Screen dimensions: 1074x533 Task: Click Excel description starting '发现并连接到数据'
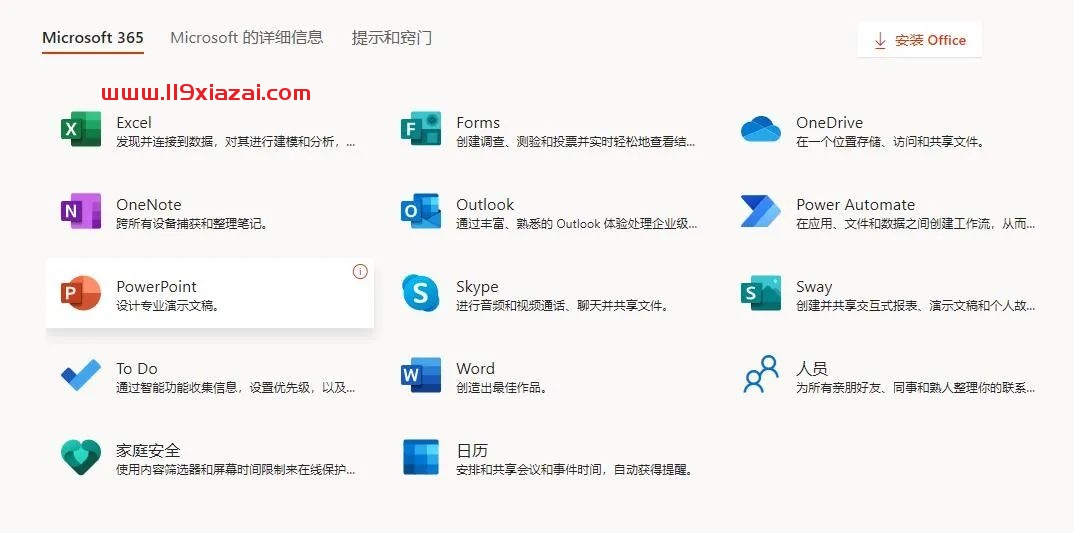coord(236,142)
